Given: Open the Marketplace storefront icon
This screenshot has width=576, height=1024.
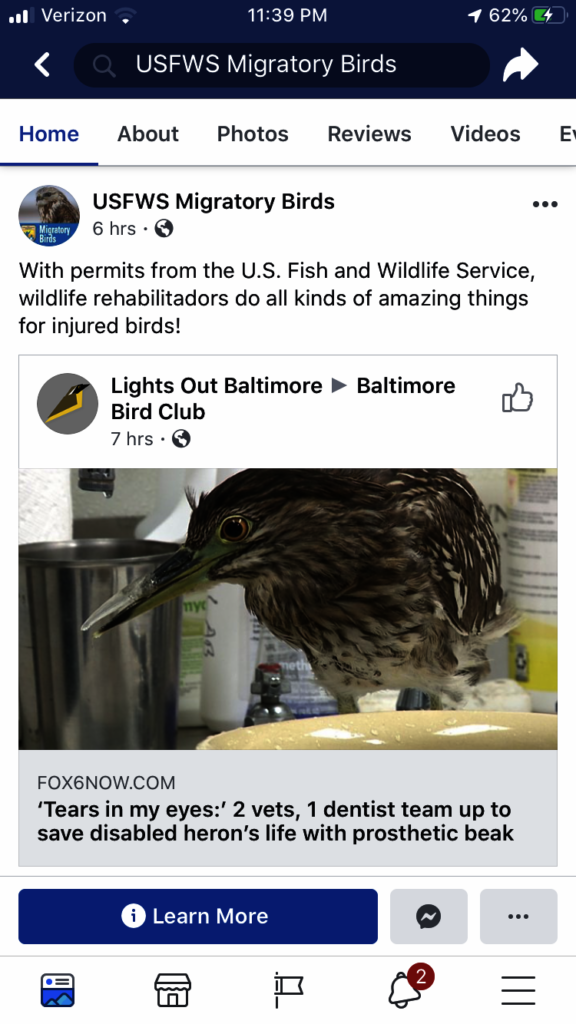Looking at the screenshot, I should pyautogui.click(x=172, y=990).
